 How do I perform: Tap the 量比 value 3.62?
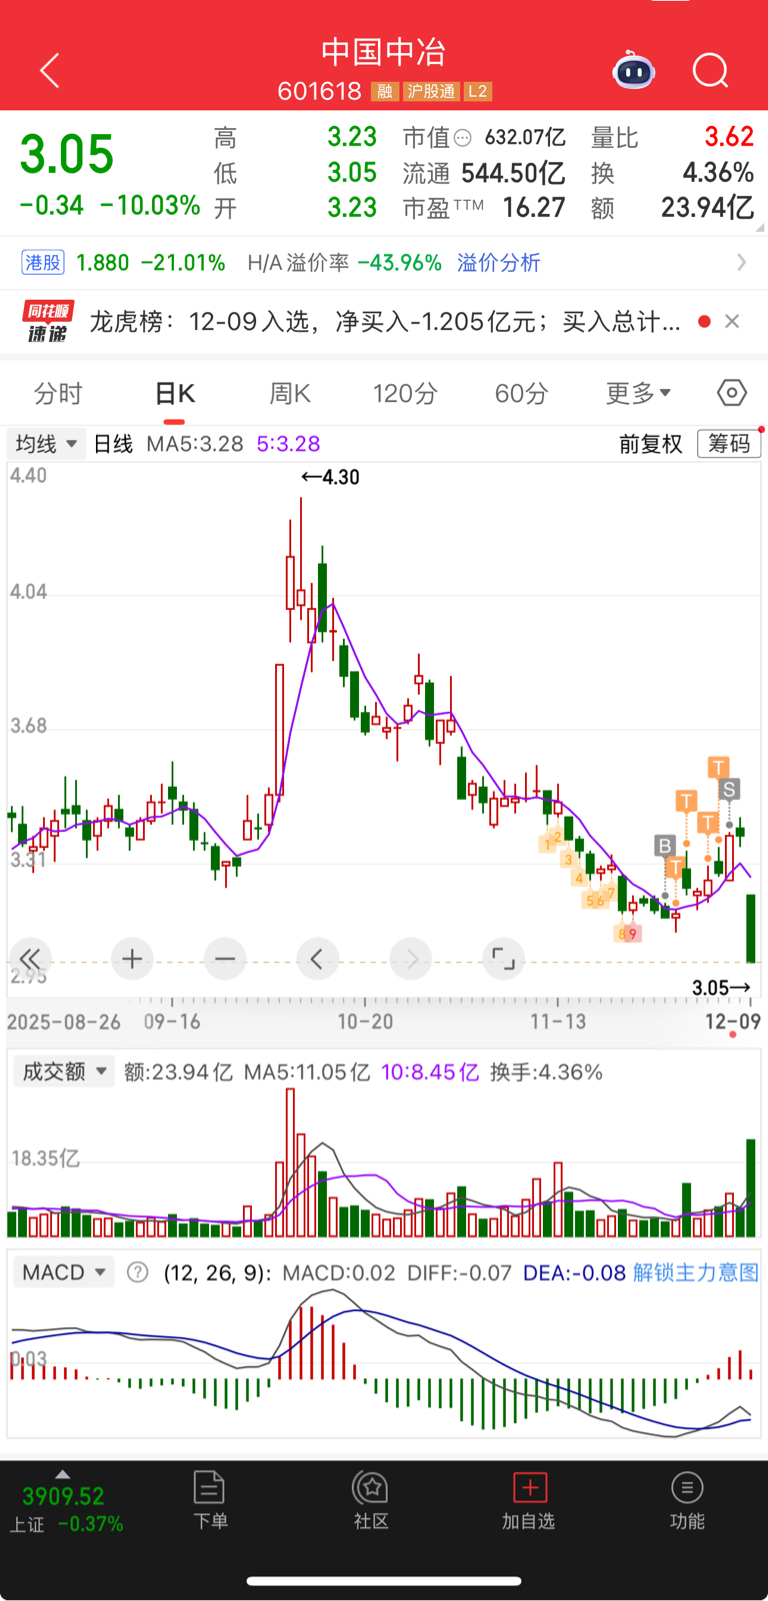[728, 137]
